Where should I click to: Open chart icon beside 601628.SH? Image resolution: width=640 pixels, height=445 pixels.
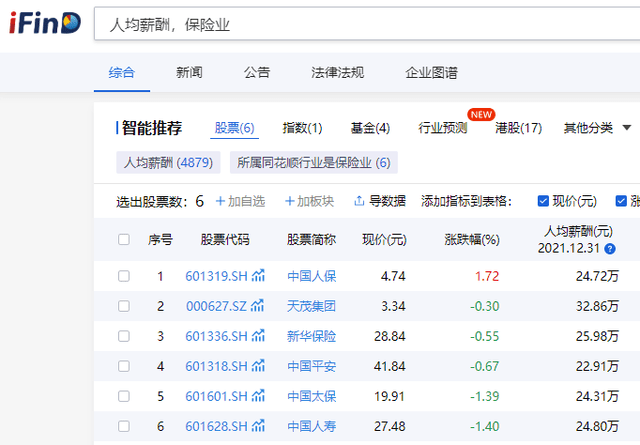point(258,426)
